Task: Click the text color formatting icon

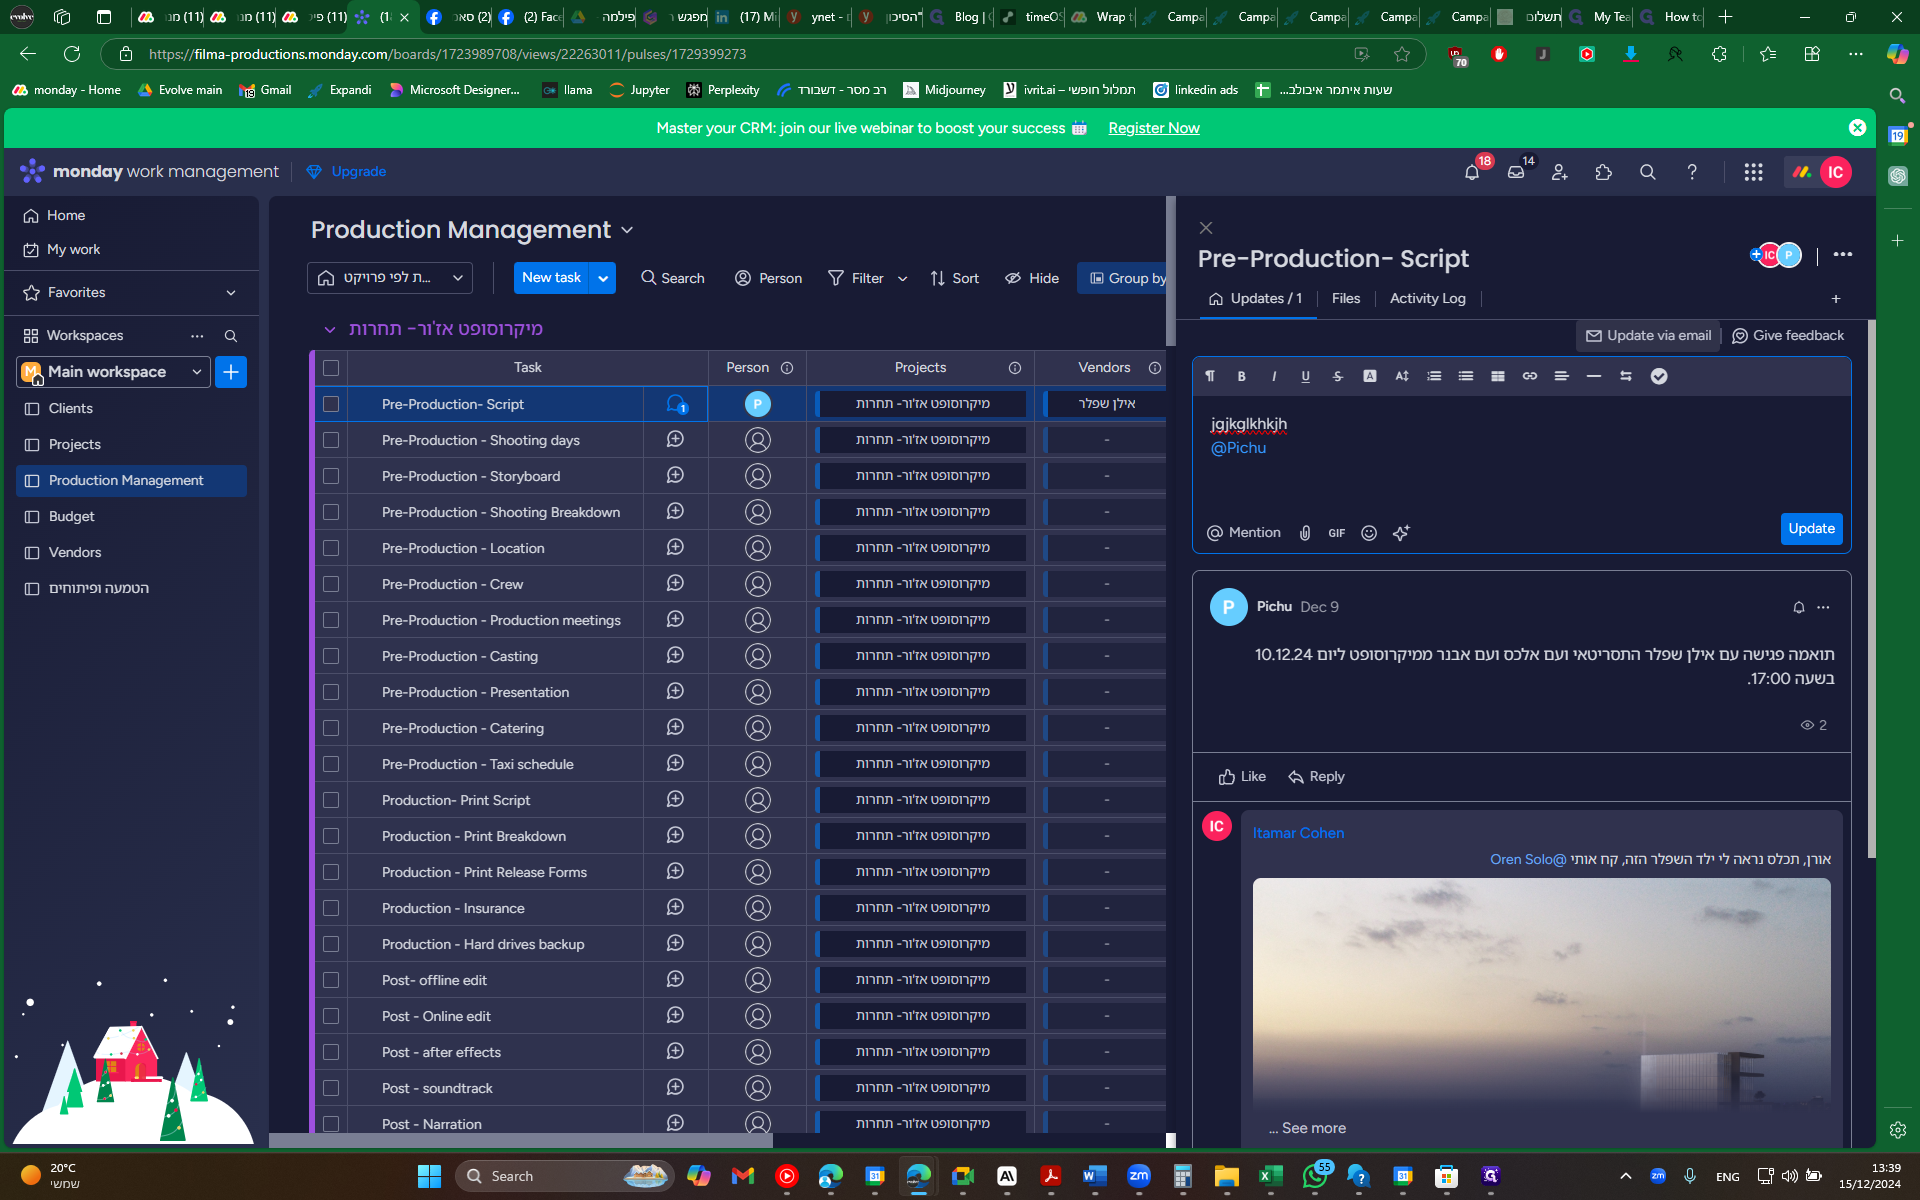Action: click(1369, 376)
